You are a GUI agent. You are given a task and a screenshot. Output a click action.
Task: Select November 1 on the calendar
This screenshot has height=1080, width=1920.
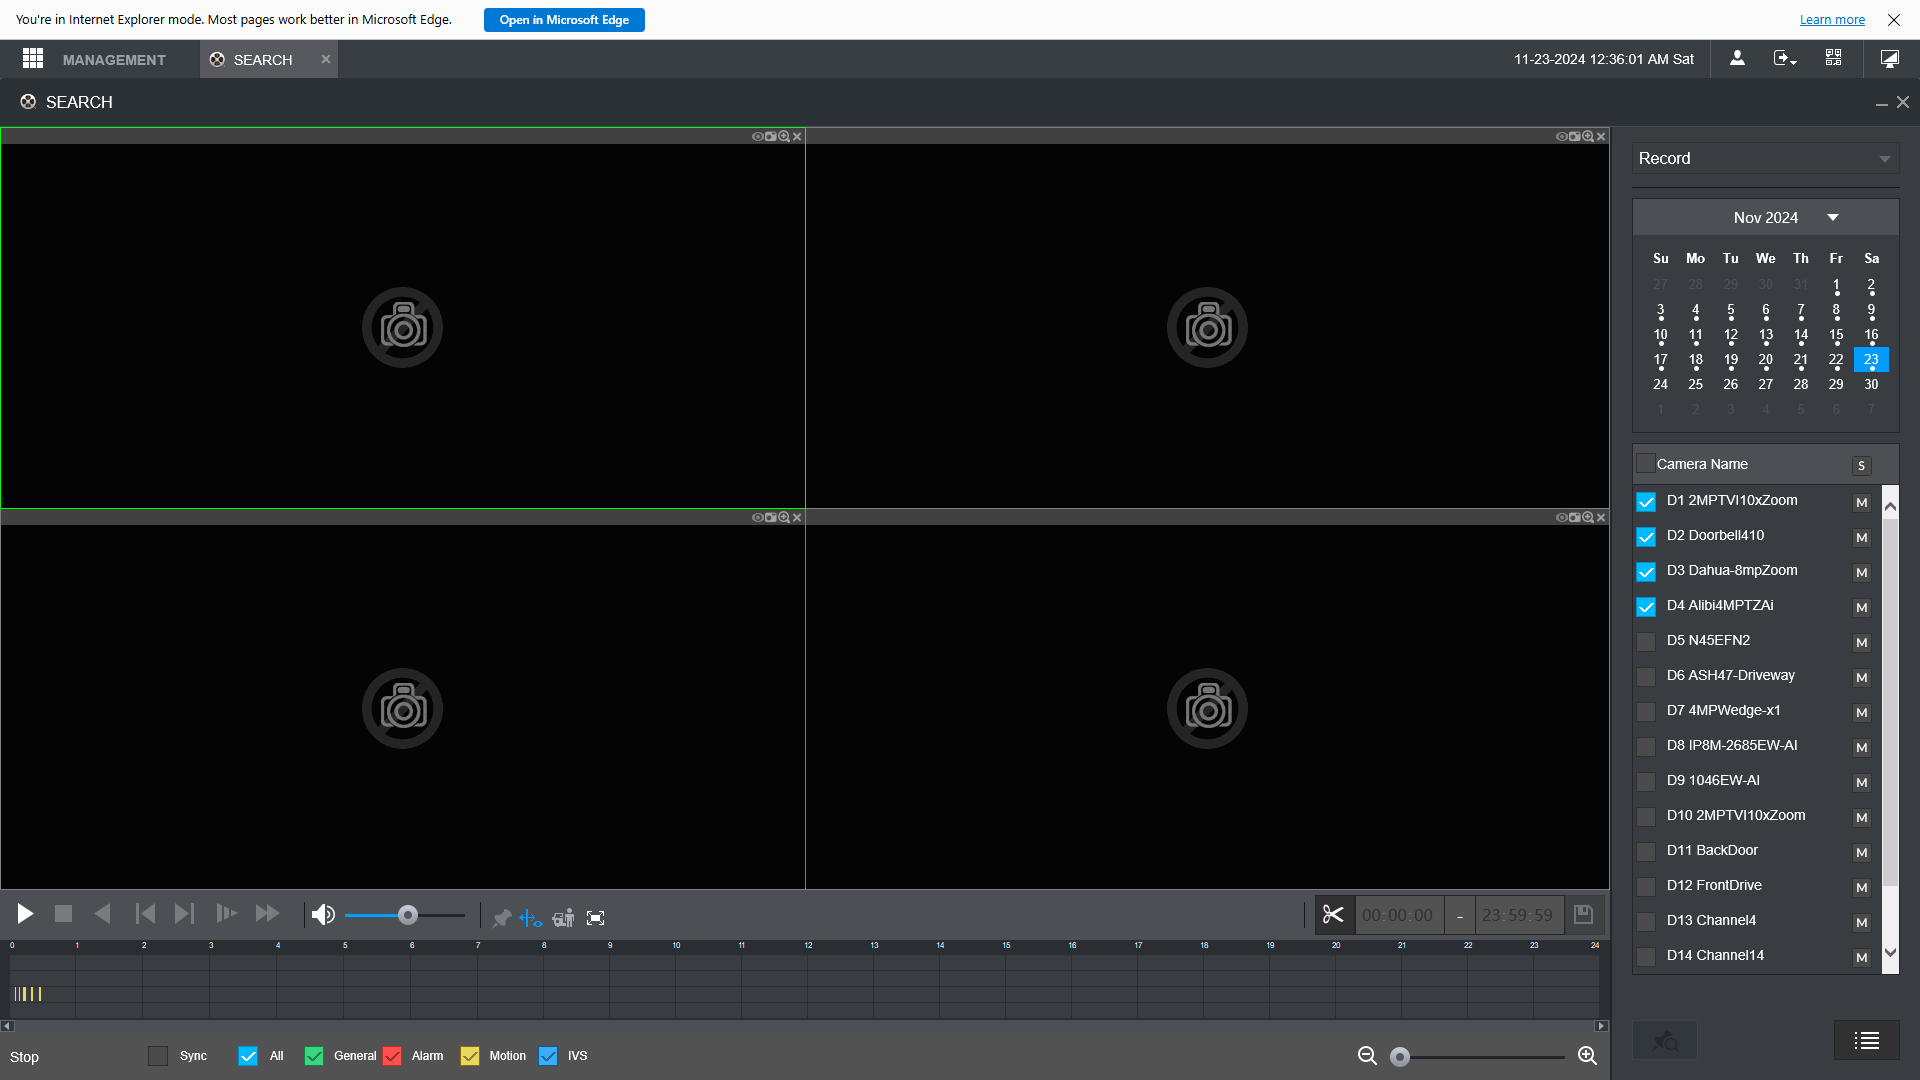pyautogui.click(x=1836, y=285)
